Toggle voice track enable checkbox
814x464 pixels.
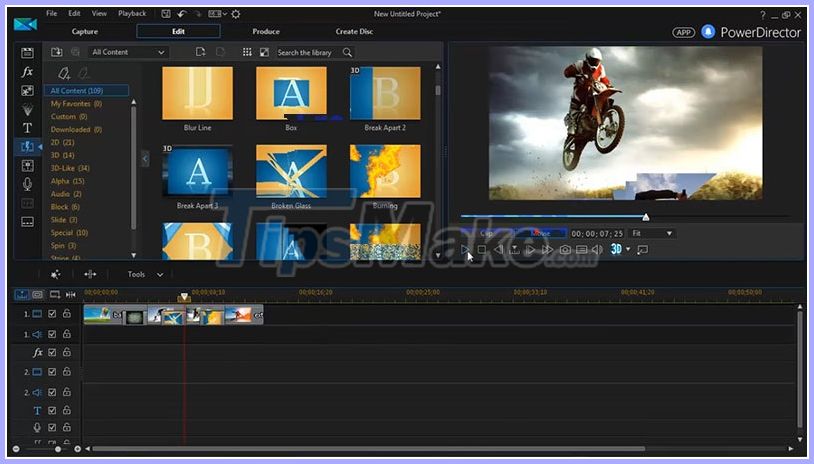(x=52, y=428)
